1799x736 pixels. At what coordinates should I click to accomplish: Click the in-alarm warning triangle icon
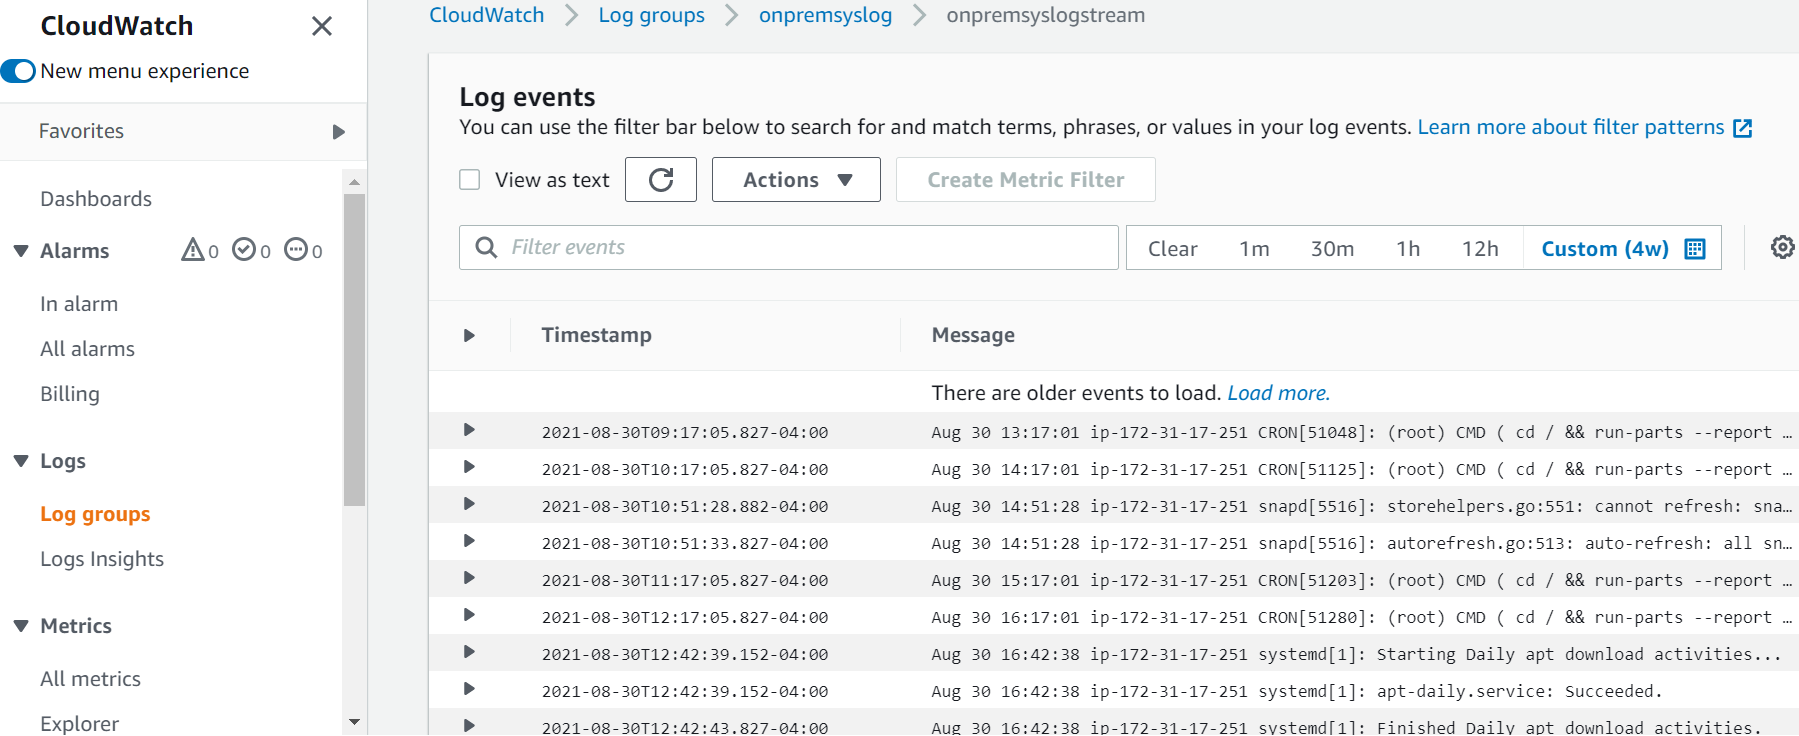193,250
